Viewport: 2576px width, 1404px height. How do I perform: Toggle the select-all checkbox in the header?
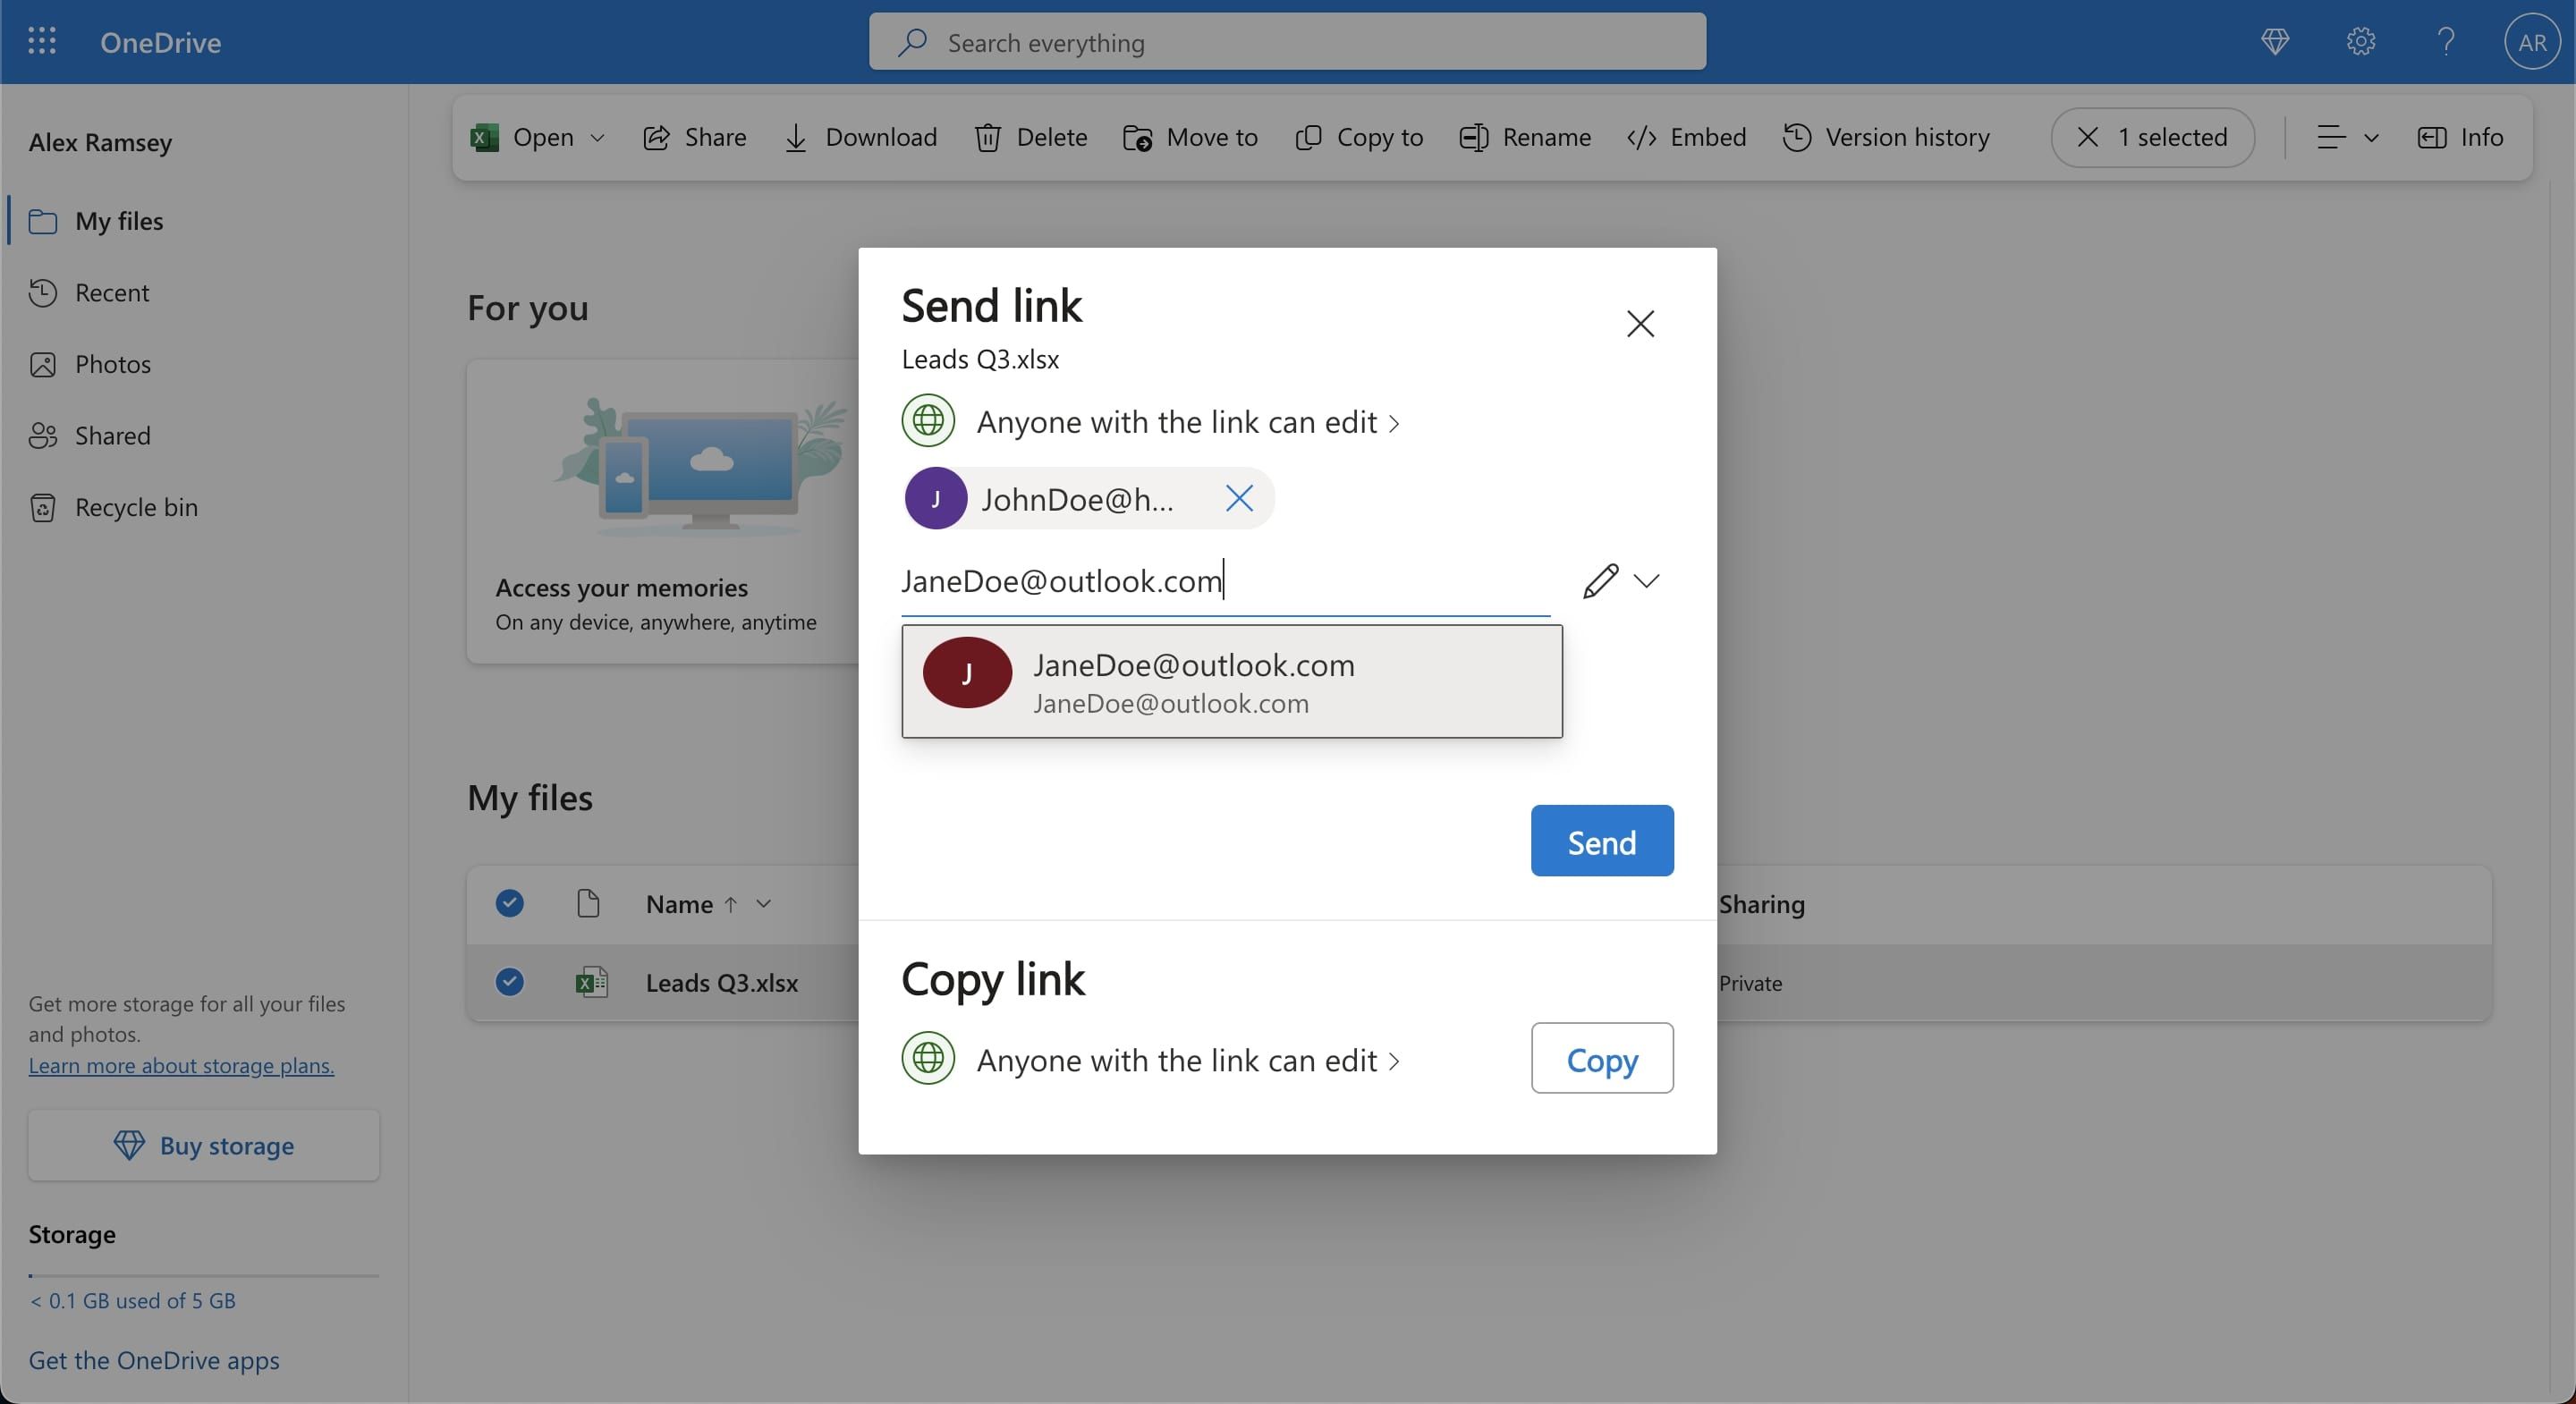point(509,902)
